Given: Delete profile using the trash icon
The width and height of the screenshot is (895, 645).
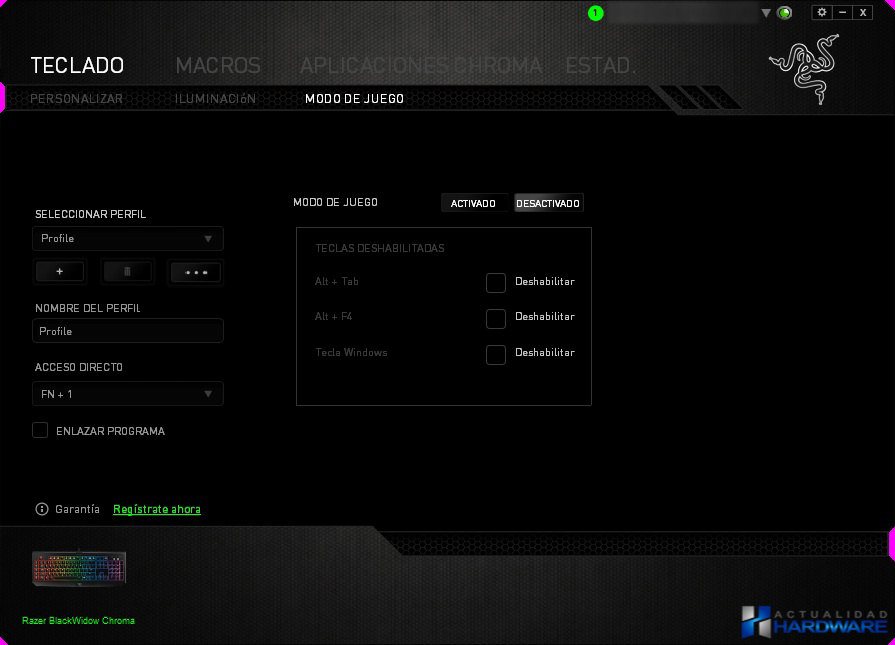Looking at the screenshot, I should 127,271.
